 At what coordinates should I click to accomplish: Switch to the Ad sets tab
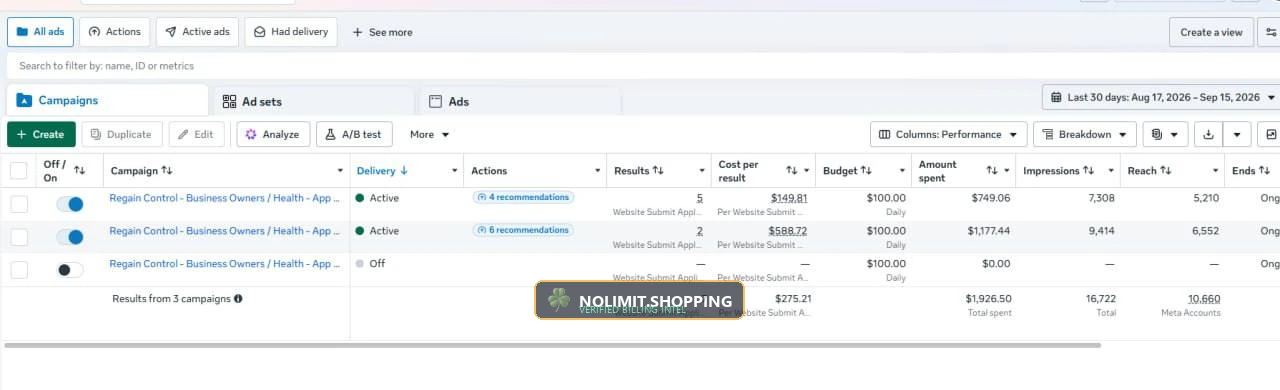pos(313,102)
